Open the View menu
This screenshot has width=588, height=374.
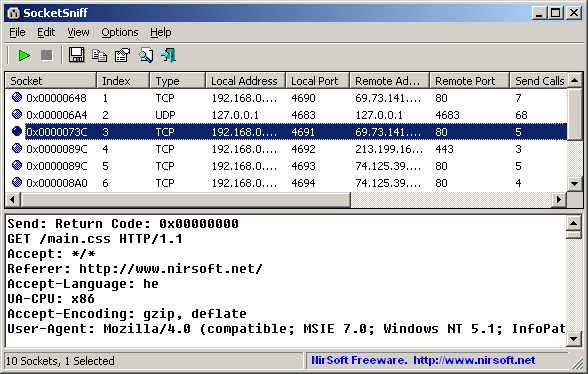[x=78, y=33]
